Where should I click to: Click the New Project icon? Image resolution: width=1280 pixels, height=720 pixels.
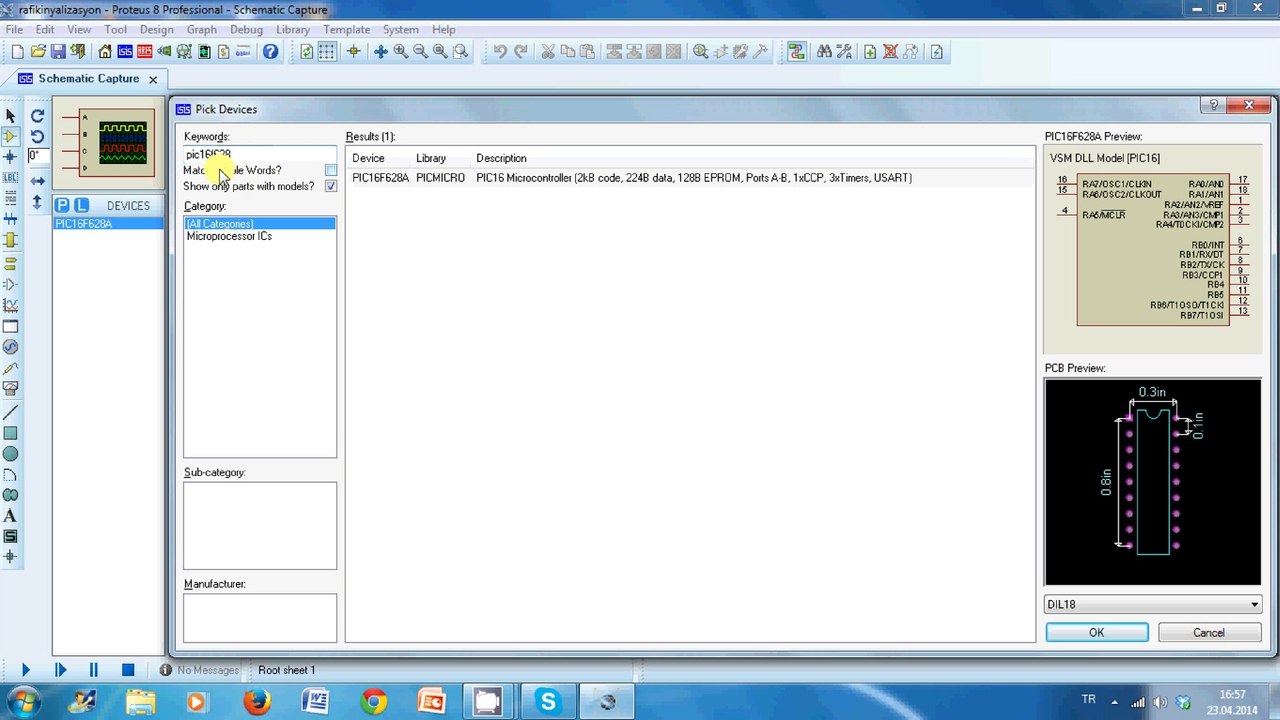coord(18,52)
